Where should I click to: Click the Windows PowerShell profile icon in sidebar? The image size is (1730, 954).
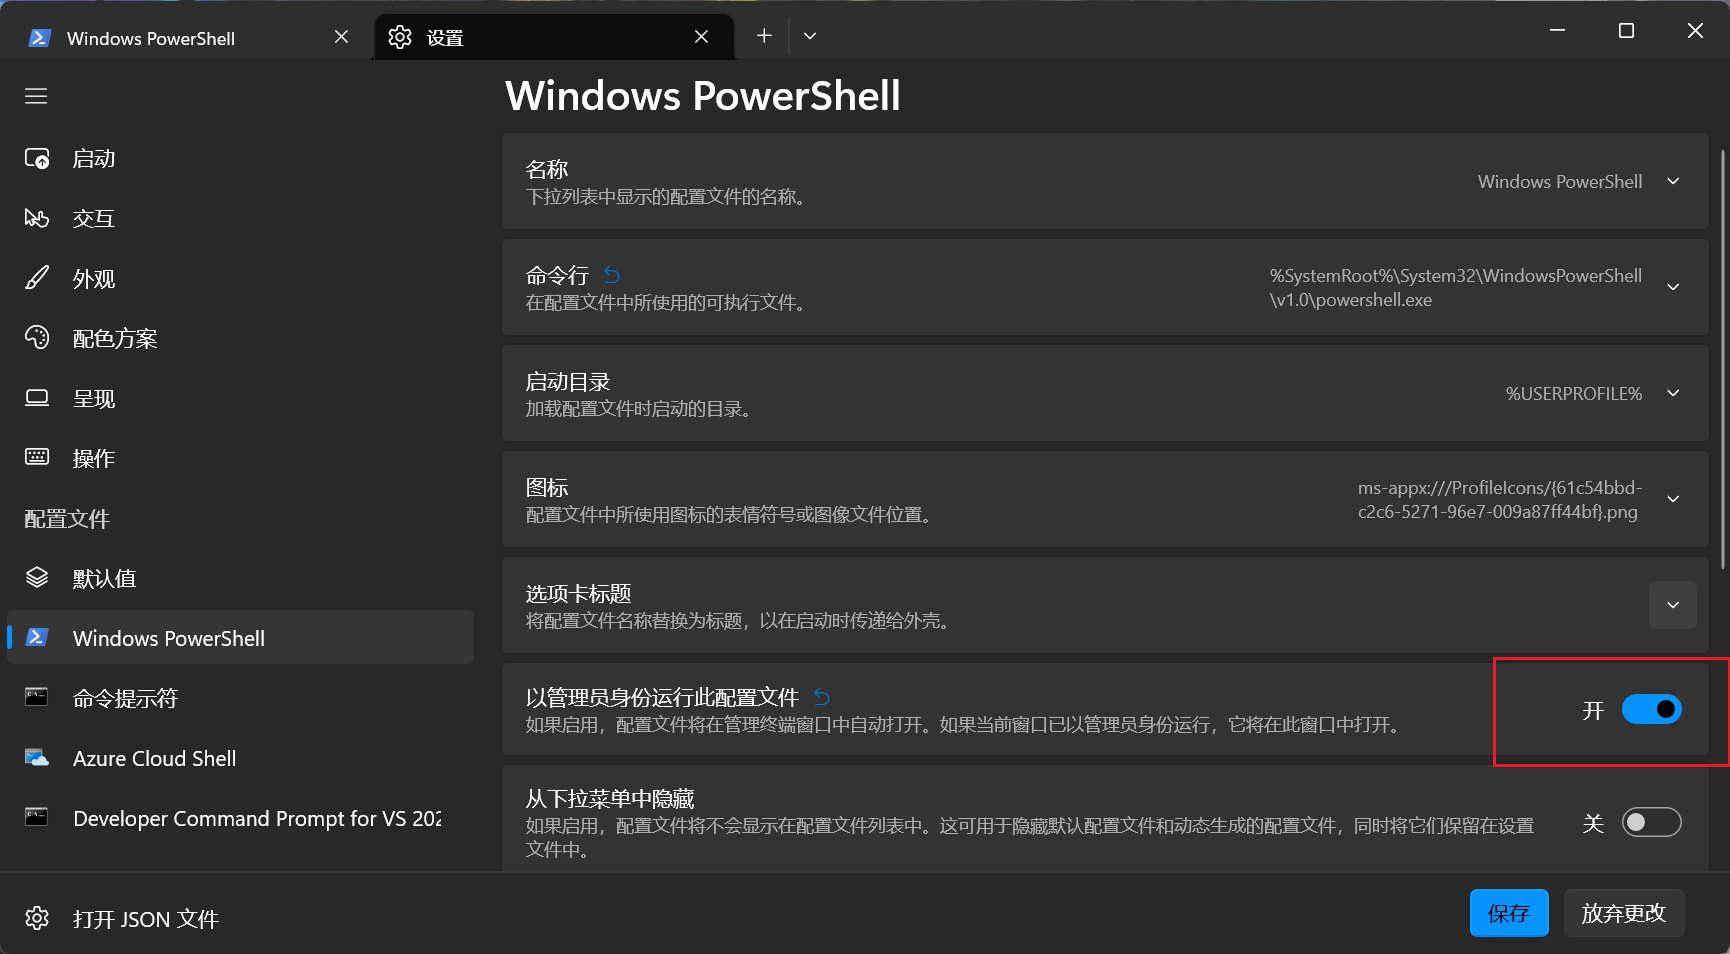point(37,638)
